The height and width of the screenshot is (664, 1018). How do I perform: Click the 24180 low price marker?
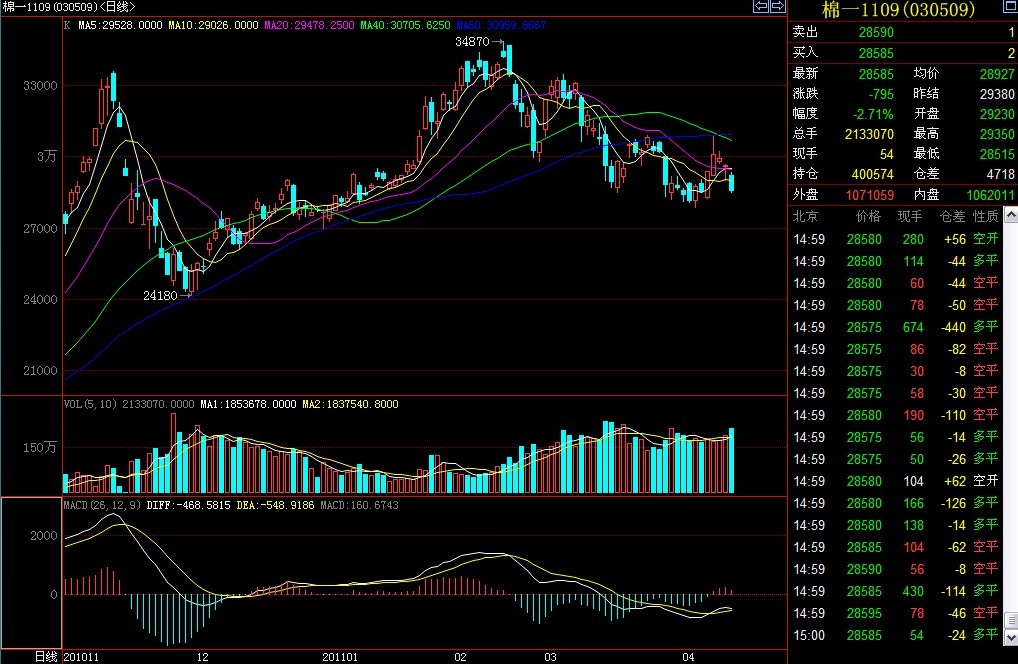[x=160, y=296]
